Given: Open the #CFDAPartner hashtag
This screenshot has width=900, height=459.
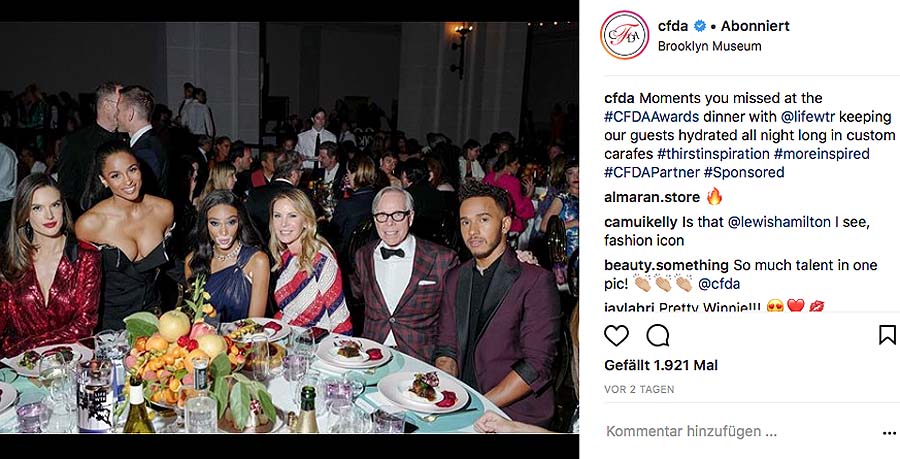Looking at the screenshot, I should click(x=651, y=172).
